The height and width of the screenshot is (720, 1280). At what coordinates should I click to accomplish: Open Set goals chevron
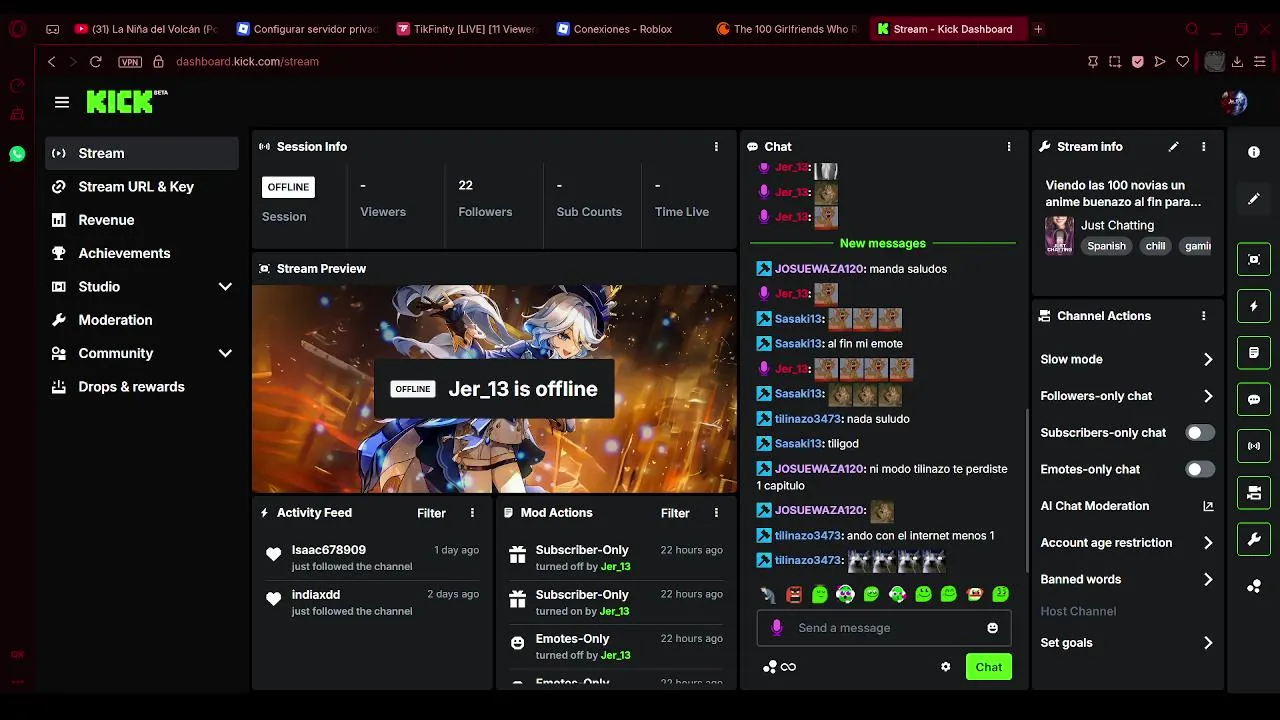[x=1208, y=643]
